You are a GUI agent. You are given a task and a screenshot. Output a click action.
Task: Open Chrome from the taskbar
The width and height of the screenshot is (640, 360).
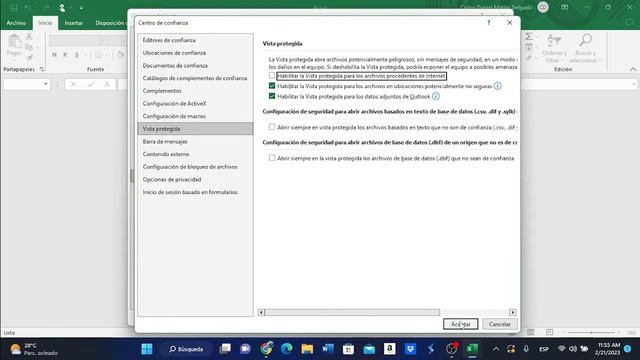pos(266,349)
